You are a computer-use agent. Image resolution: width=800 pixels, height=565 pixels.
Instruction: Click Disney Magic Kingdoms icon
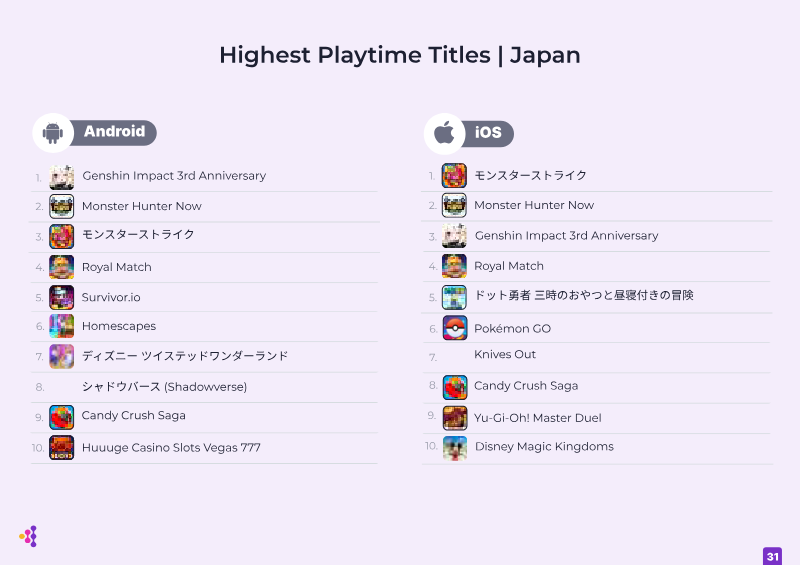coord(455,447)
